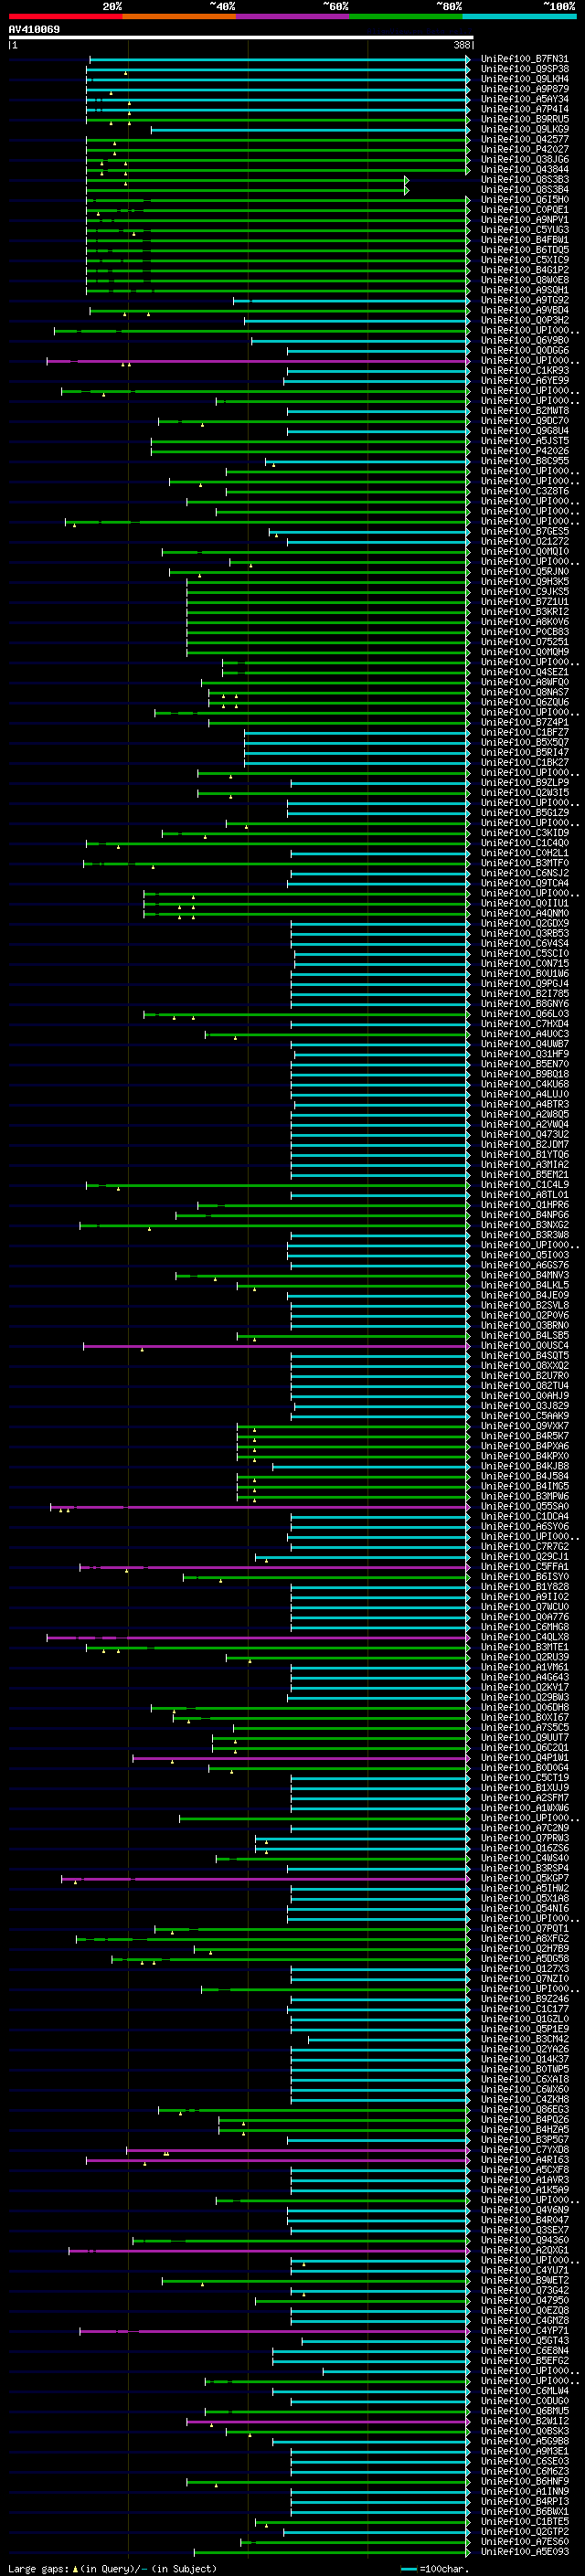The width and height of the screenshot is (585, 2576).
Task: Click the UniRef100_A9NPV1 label
Action: pos(525,220)
